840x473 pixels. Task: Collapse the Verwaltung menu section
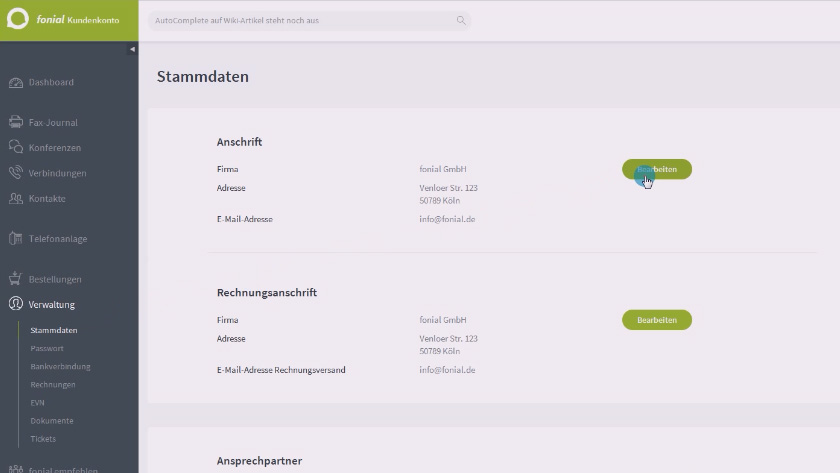(51, 305)
